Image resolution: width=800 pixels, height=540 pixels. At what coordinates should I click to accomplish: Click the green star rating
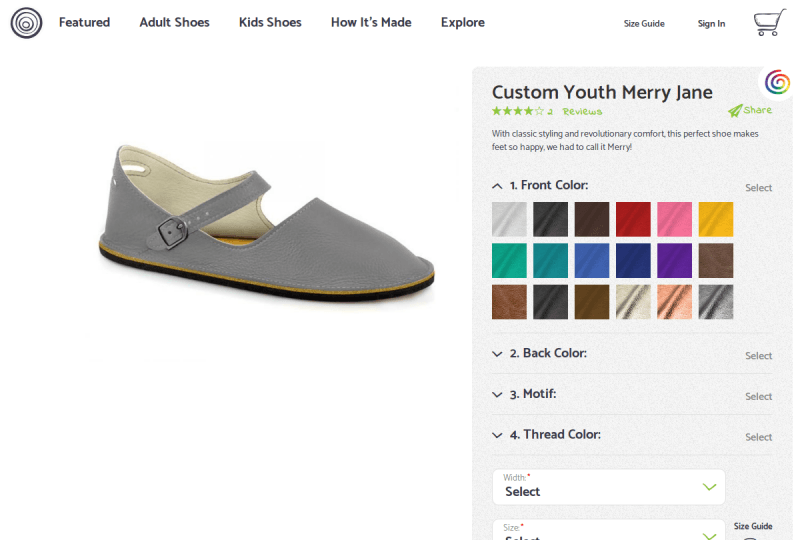pyautogui.click(x=518, y=111)
